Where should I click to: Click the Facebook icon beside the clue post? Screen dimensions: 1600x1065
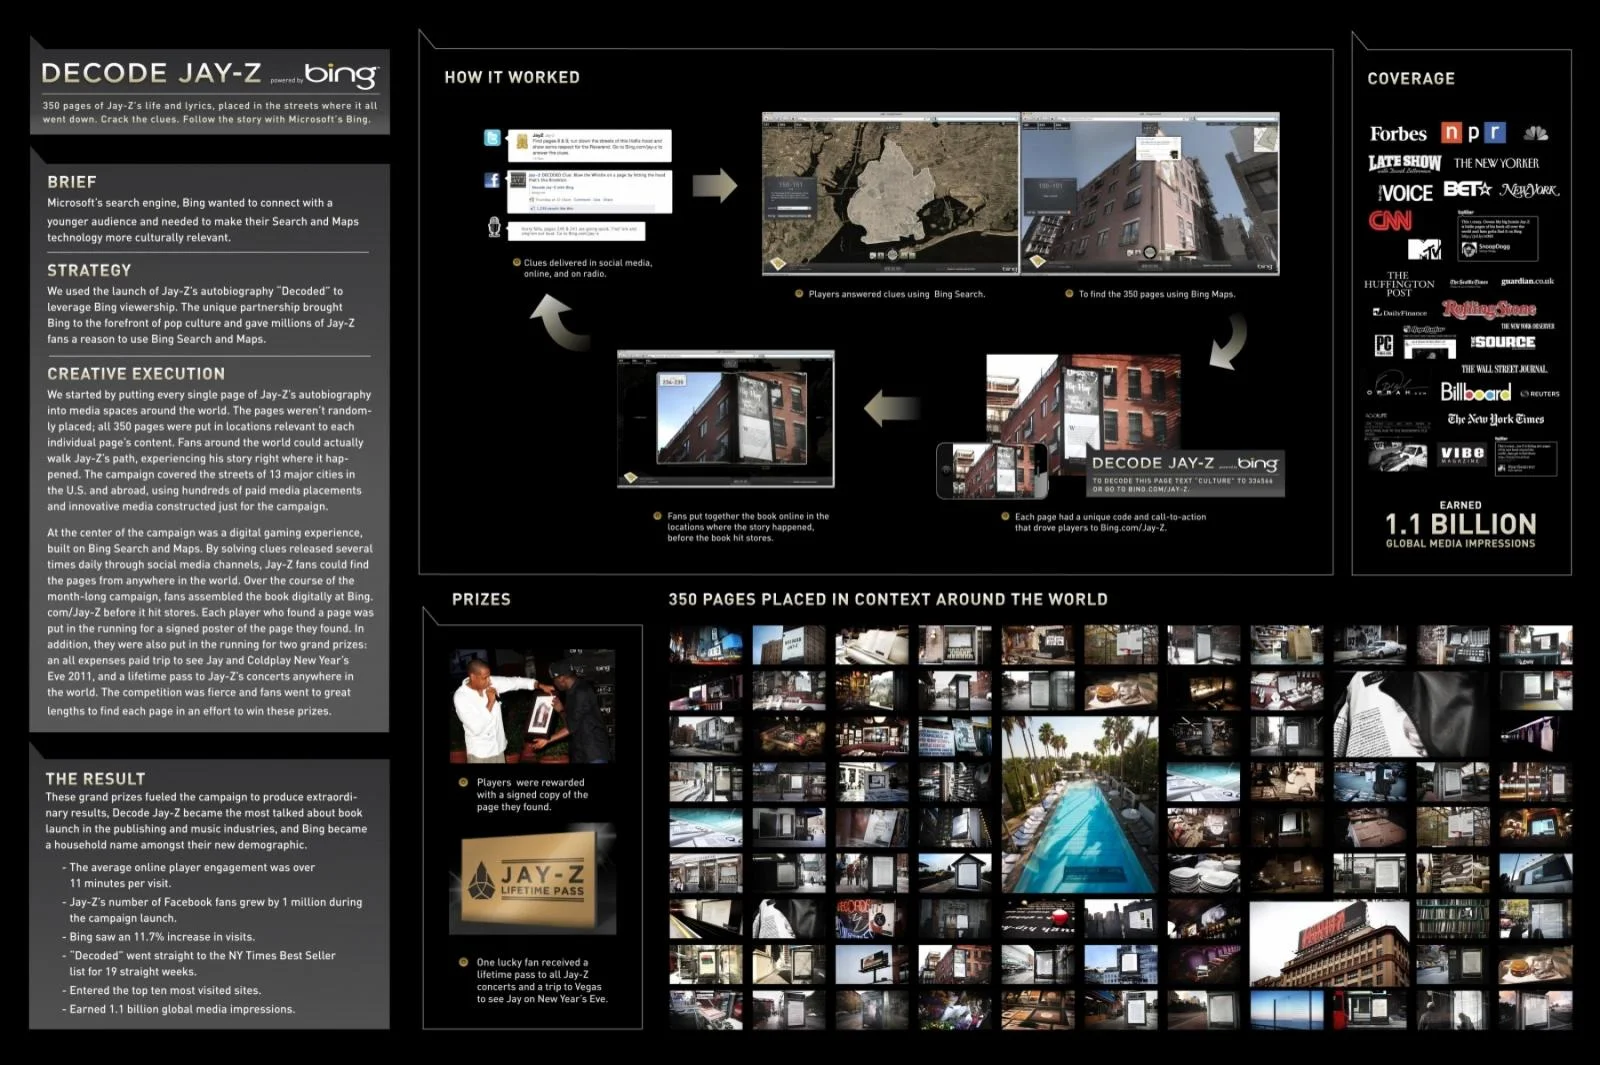point(492,180)
